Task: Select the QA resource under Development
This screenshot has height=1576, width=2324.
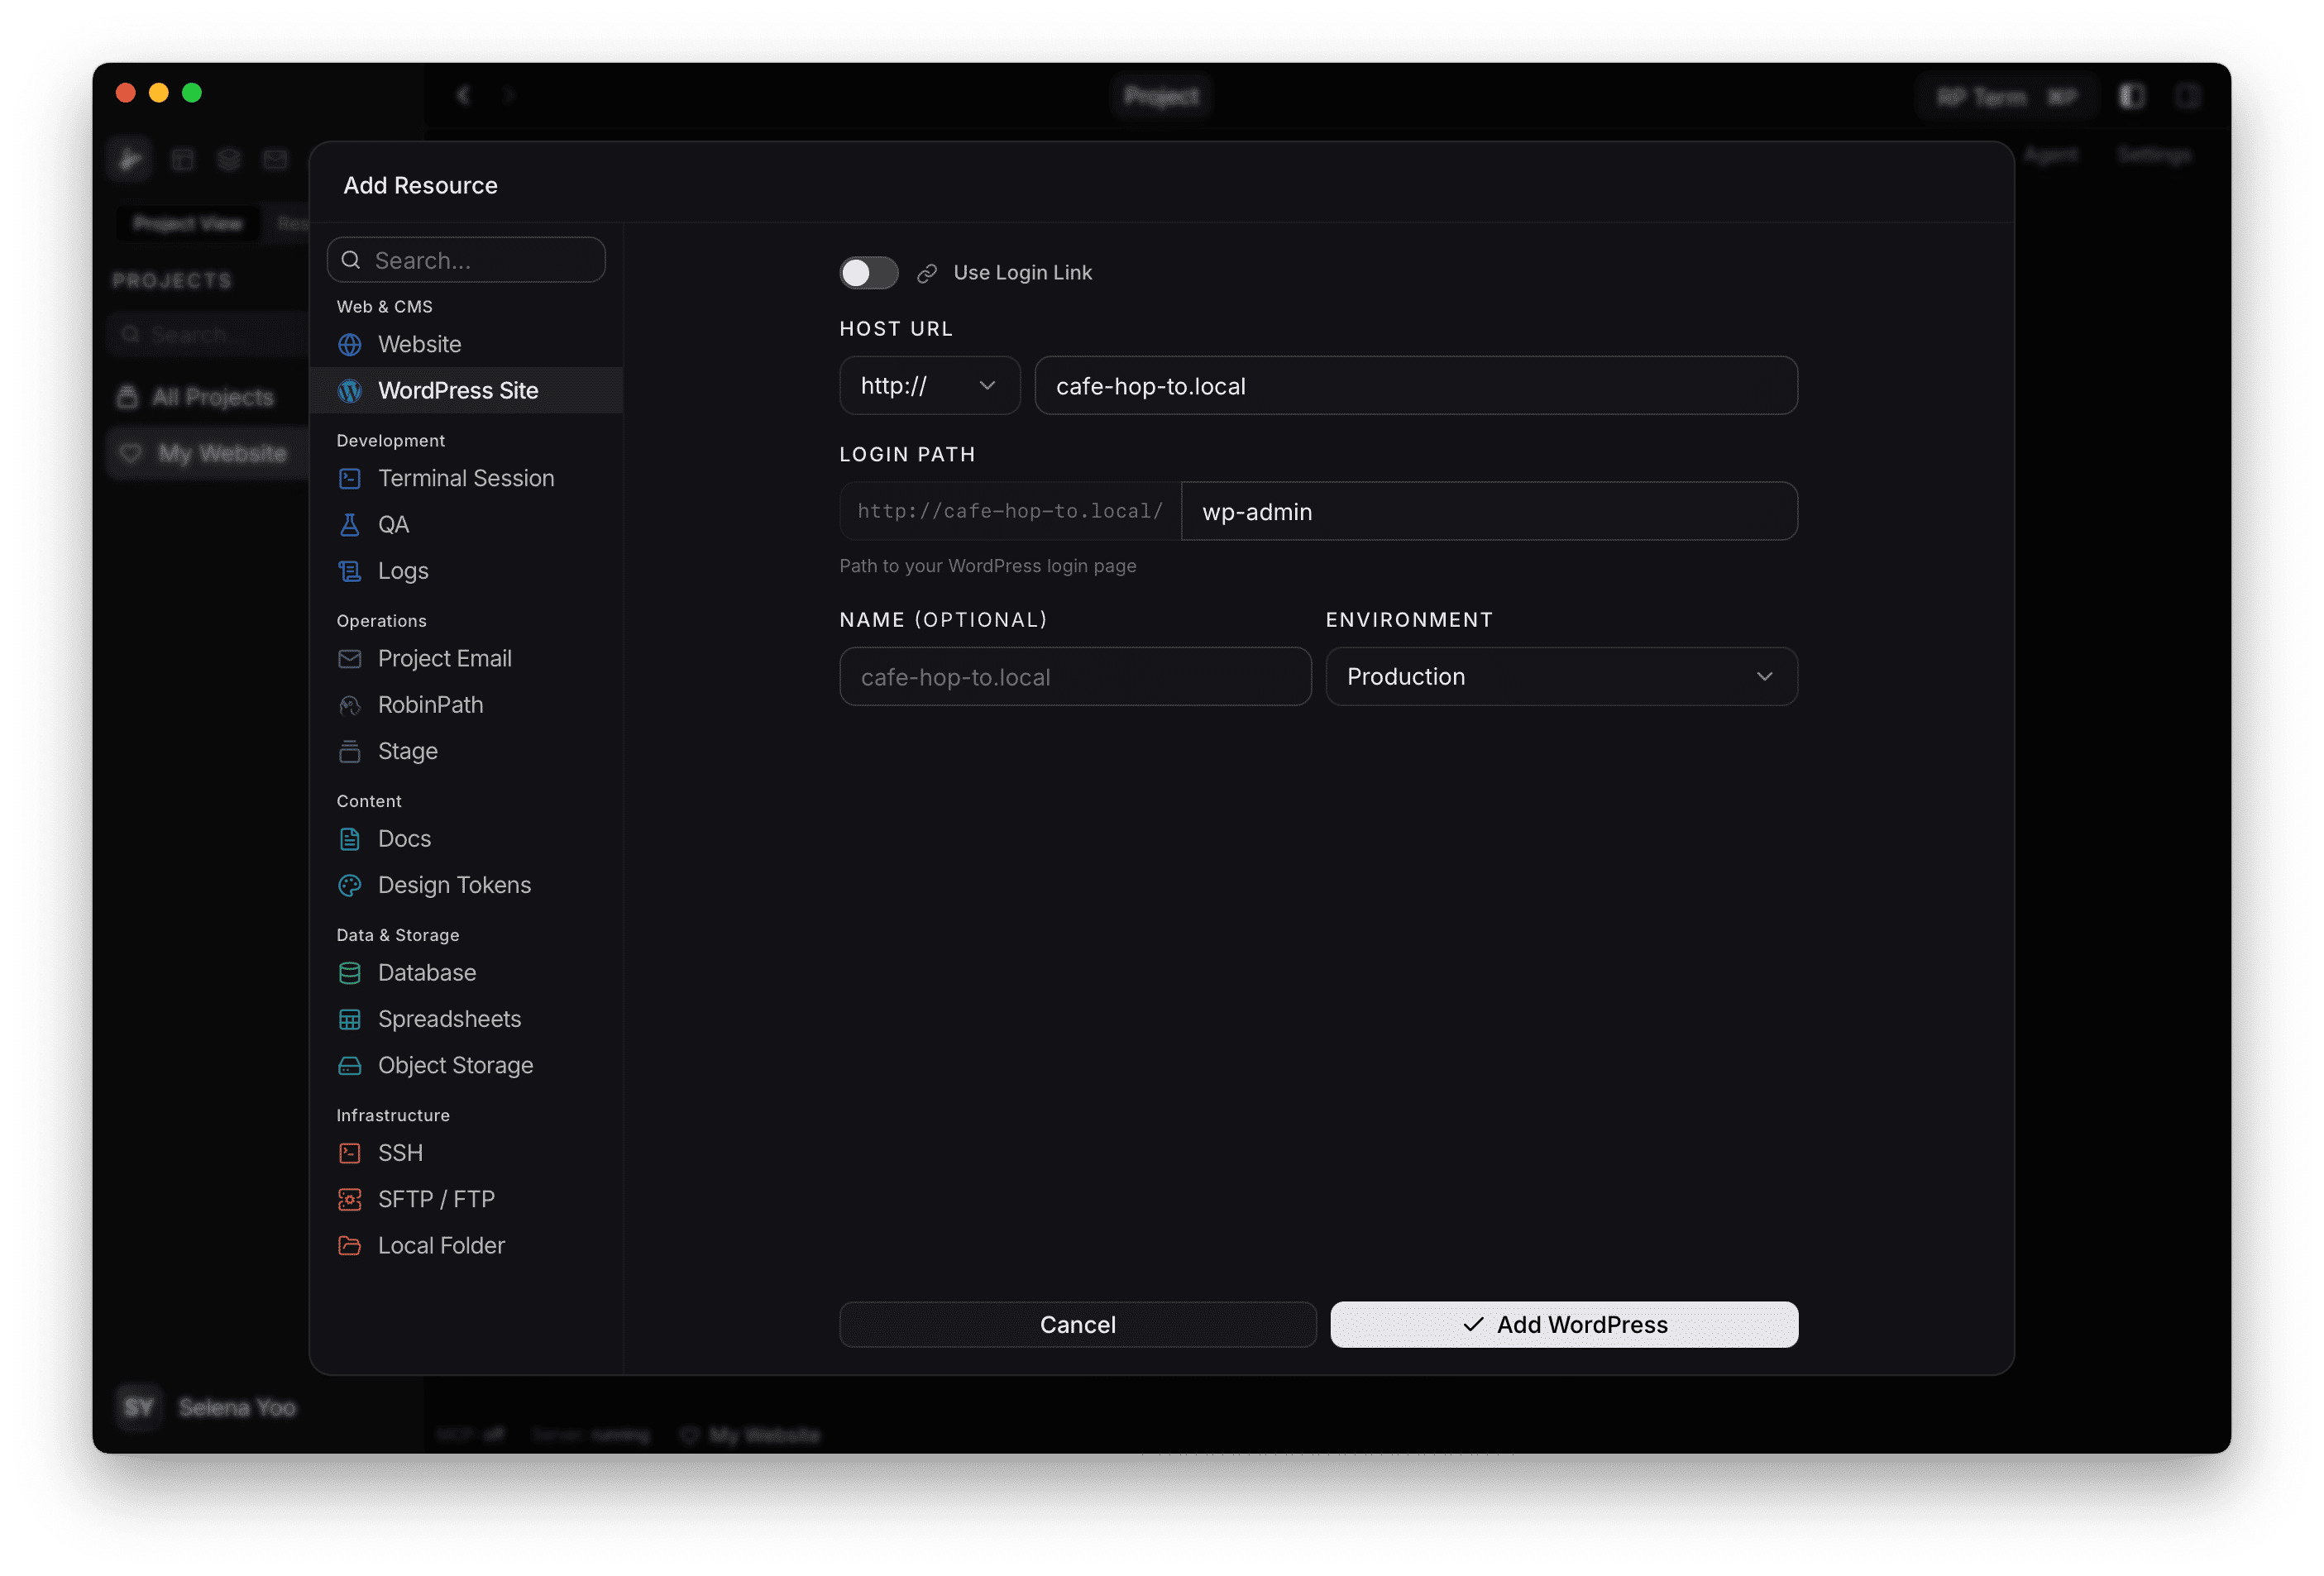Action: [393, 524]
